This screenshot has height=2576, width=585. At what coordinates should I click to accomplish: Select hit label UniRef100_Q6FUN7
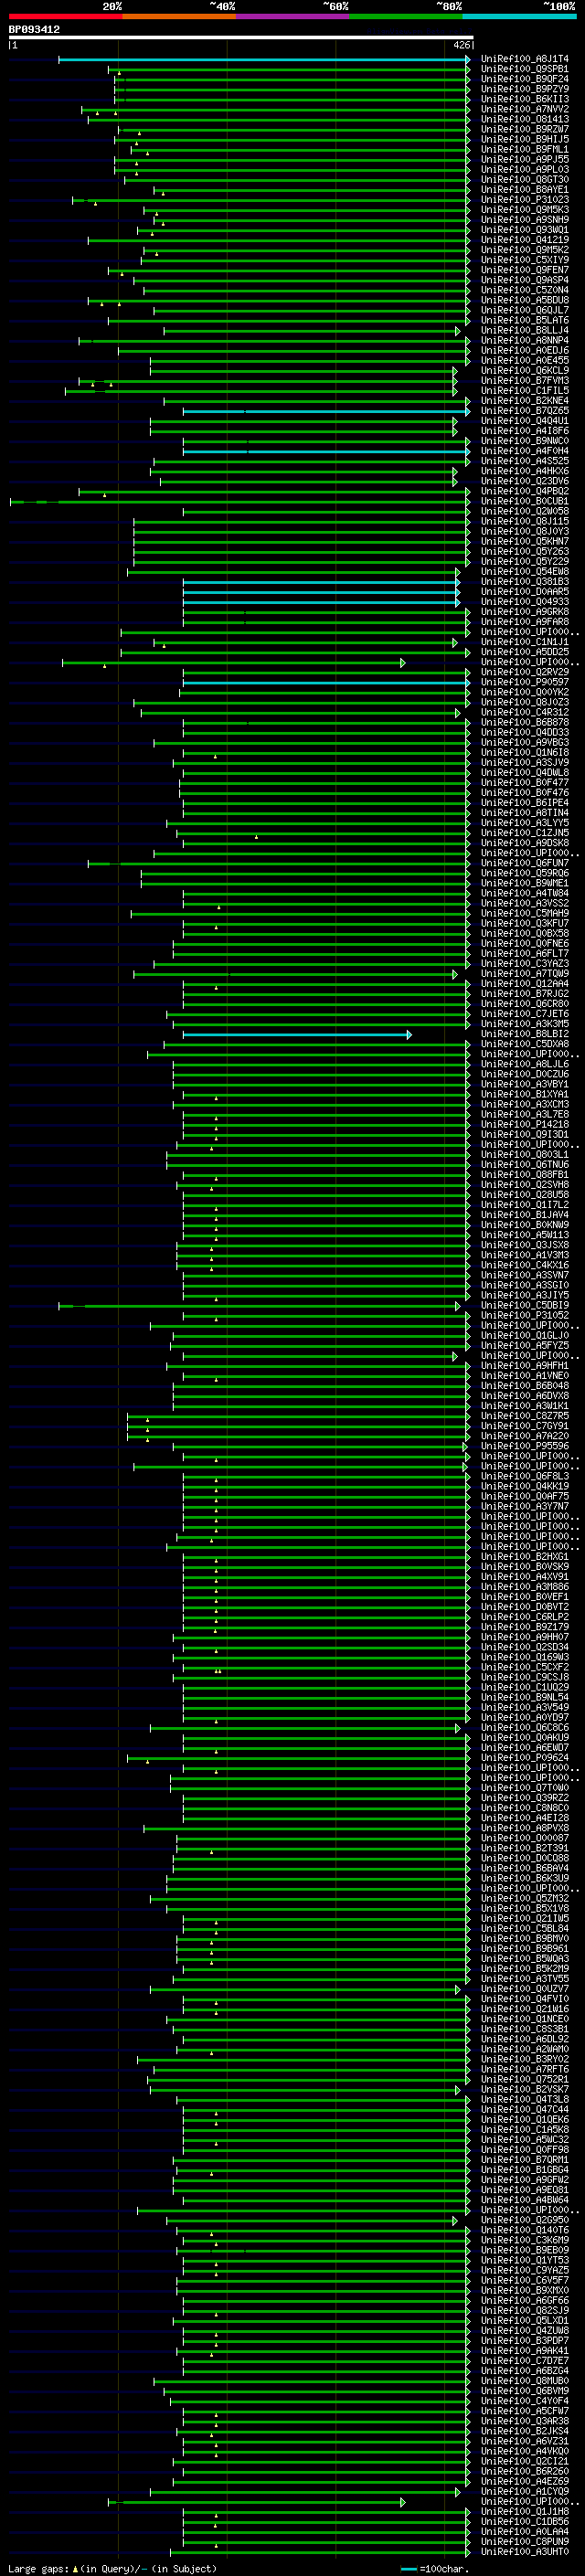[x=524, y=863]
